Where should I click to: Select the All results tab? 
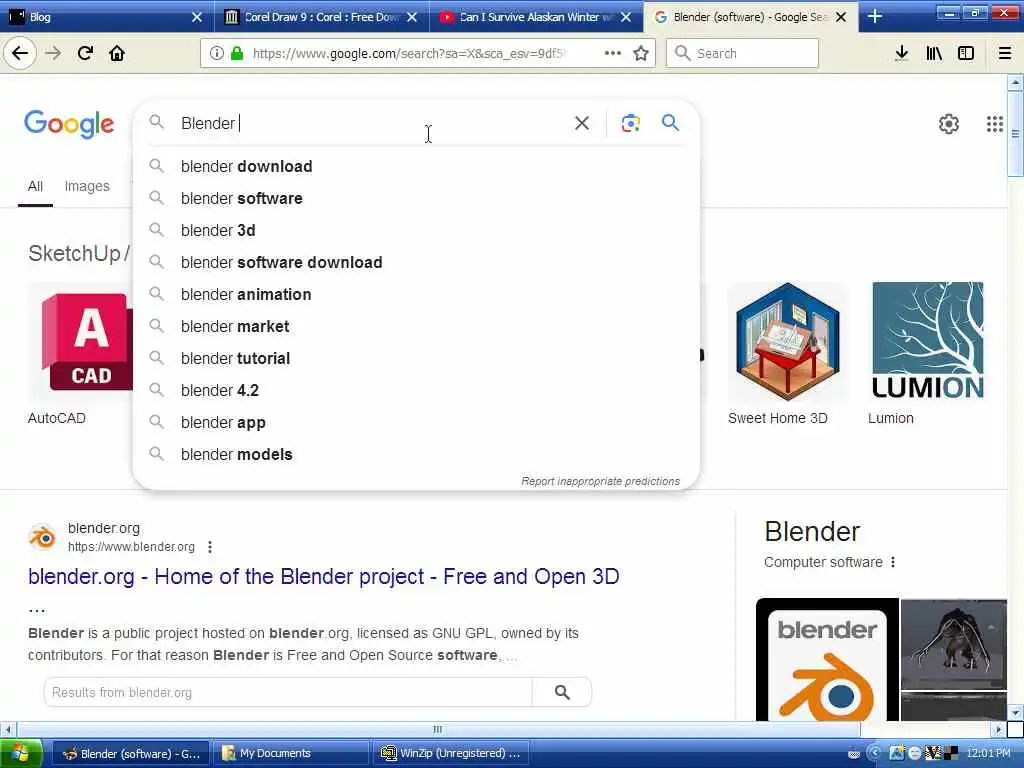tap(35, 187)
